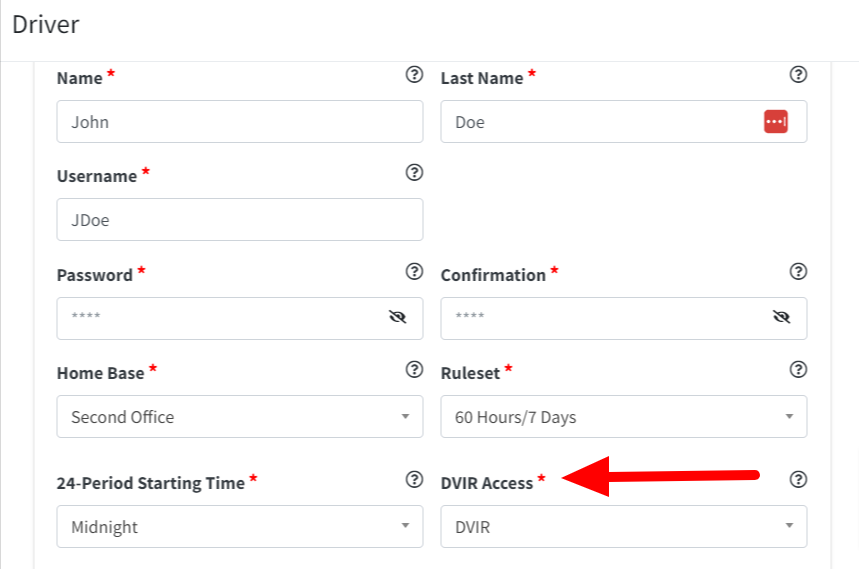The width and height of the screenshot is (859, 569).
Task: Click help icon for Confirmation
Action: coord(798,272)
